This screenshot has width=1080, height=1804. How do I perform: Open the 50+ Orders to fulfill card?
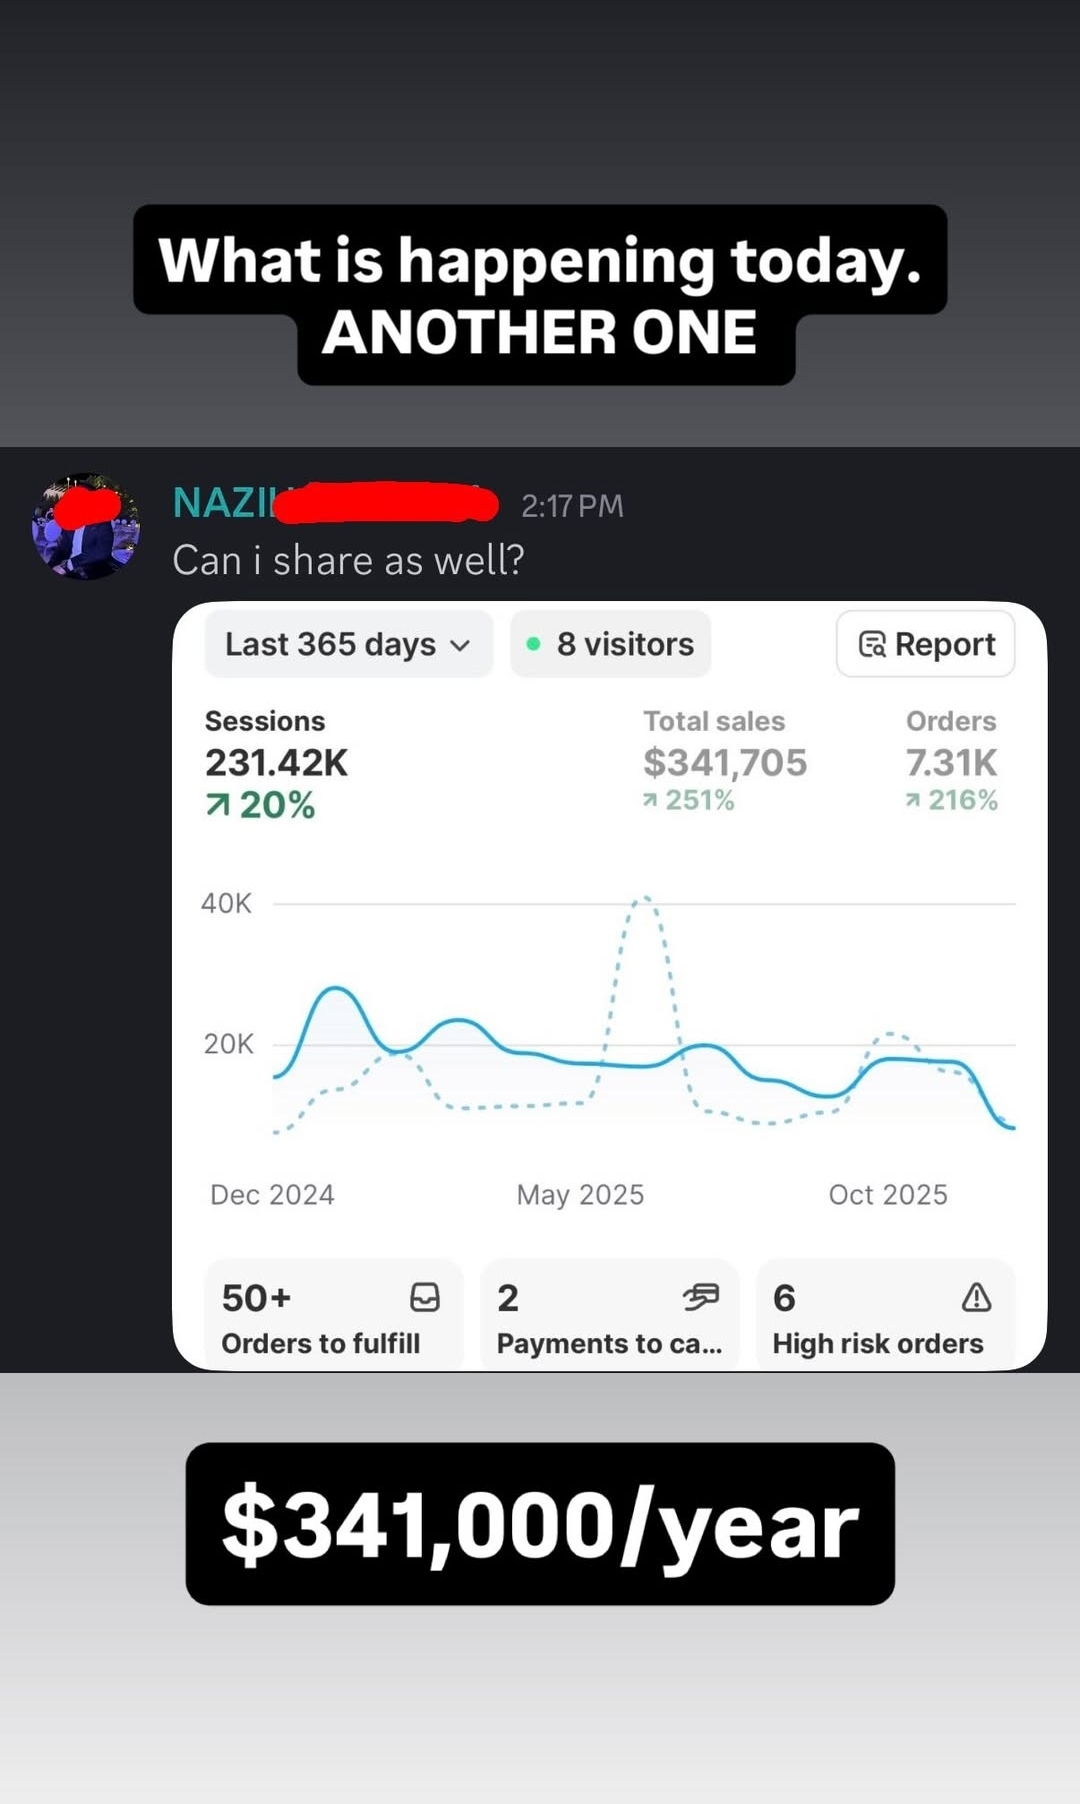332,1318
